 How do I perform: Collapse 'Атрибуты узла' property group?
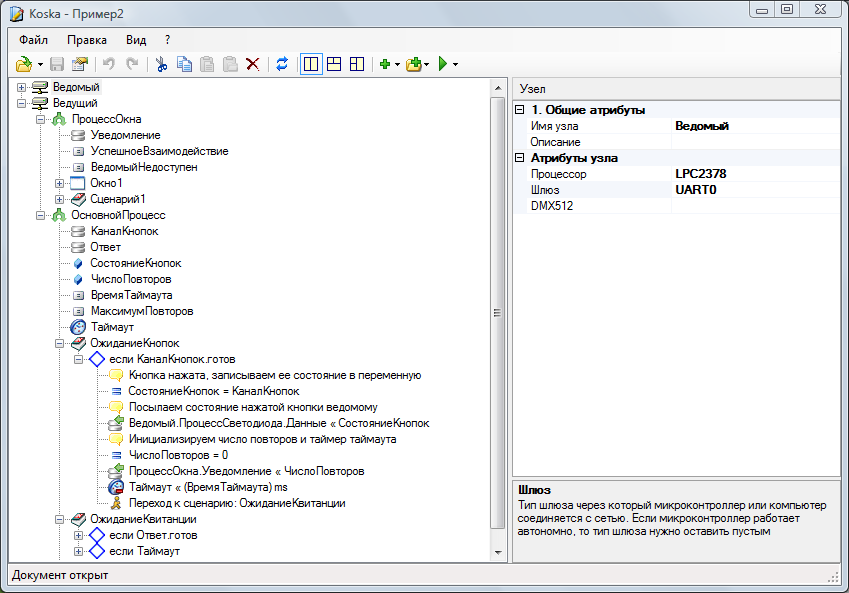(520, 158)
